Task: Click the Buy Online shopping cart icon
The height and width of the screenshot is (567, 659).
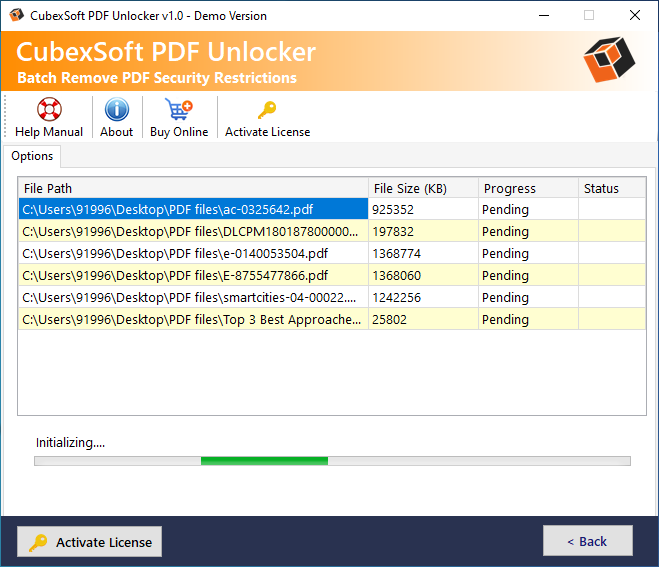Action: [x=179, y=110]
